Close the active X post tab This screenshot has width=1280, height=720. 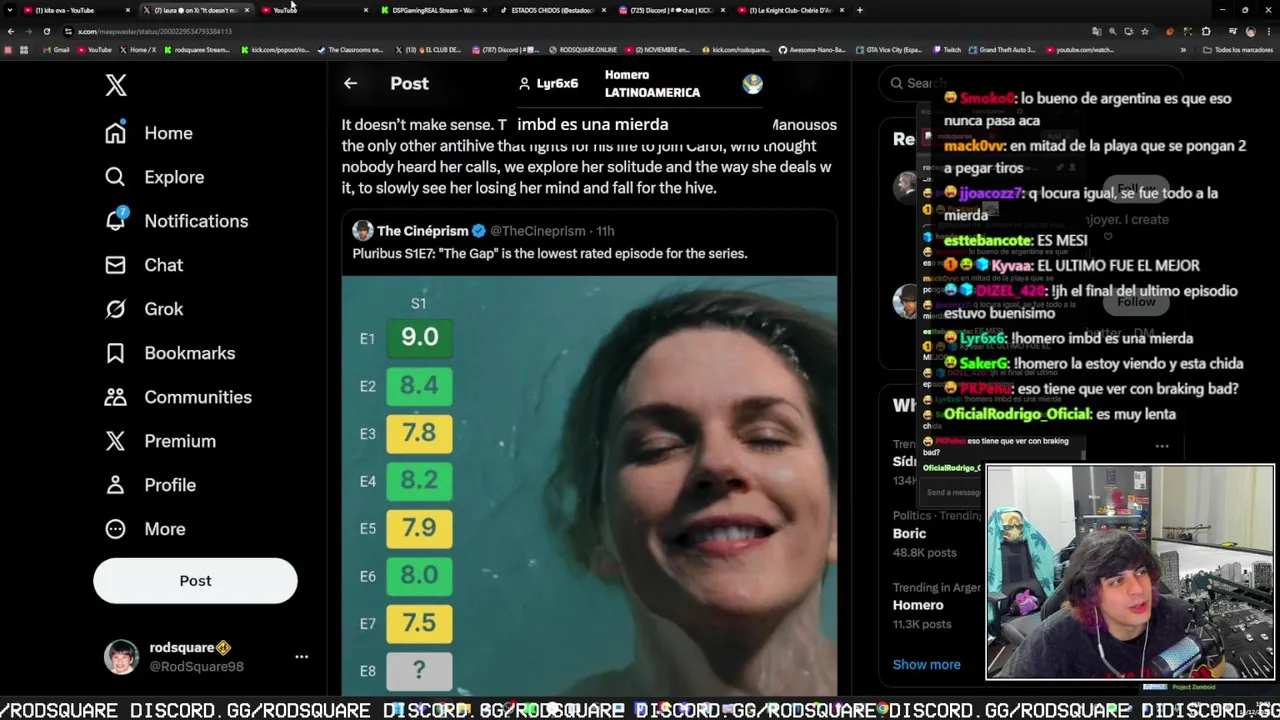coord(246,10)
